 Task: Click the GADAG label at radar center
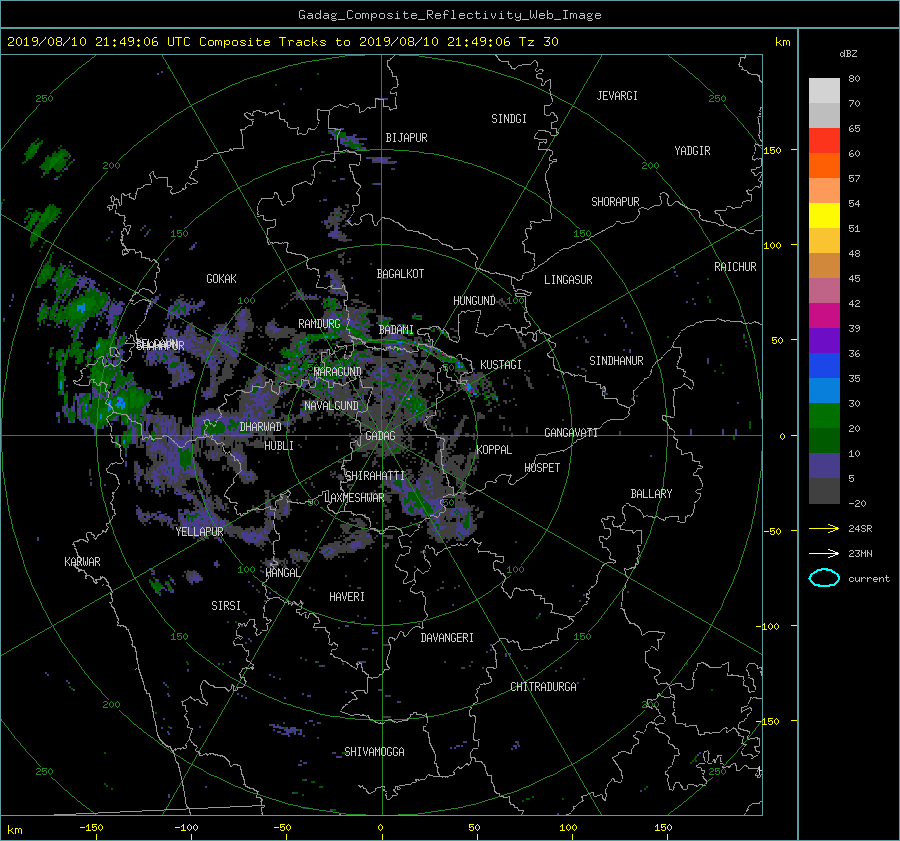pyautogui.click(x=381, y=436)
